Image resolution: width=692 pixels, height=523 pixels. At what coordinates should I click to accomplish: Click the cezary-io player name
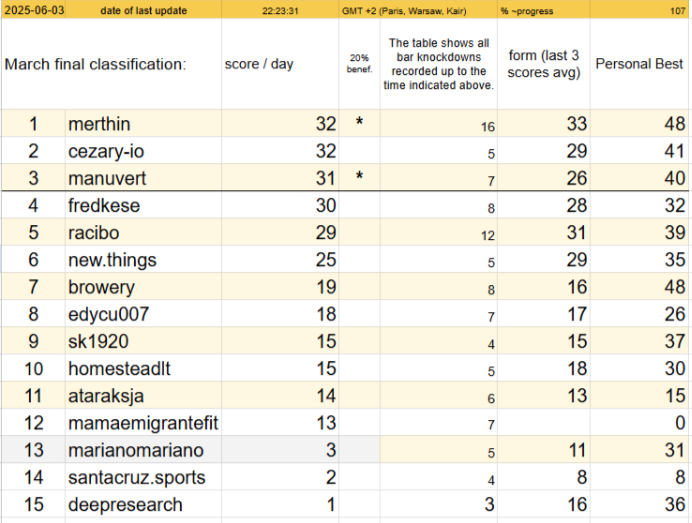point(106,151)
